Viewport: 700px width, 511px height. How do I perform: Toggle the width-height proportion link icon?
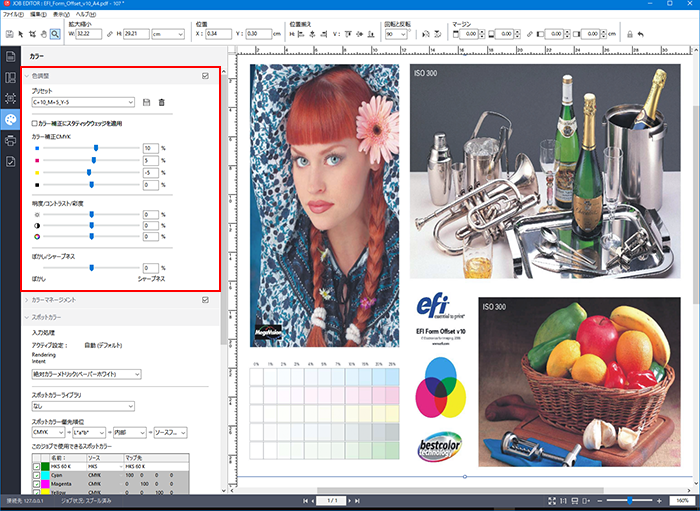[x=109, y=34]
